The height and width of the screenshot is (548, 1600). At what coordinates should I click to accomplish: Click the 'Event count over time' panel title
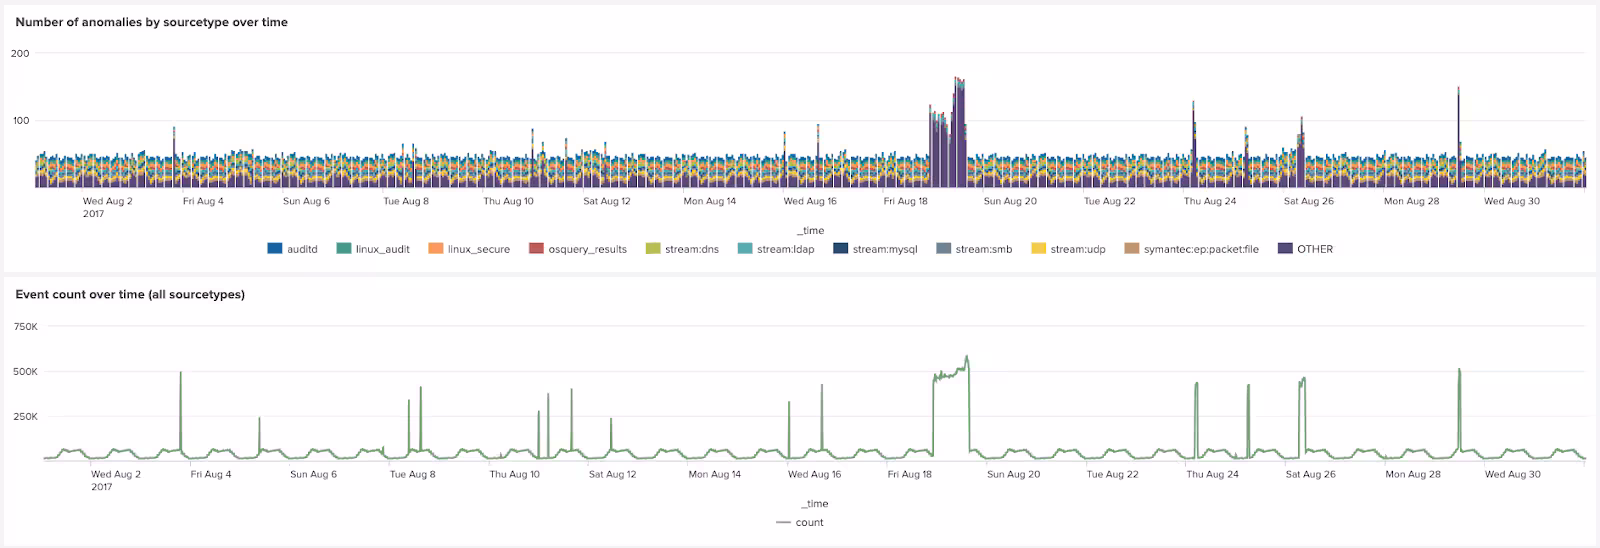point(130,294)
